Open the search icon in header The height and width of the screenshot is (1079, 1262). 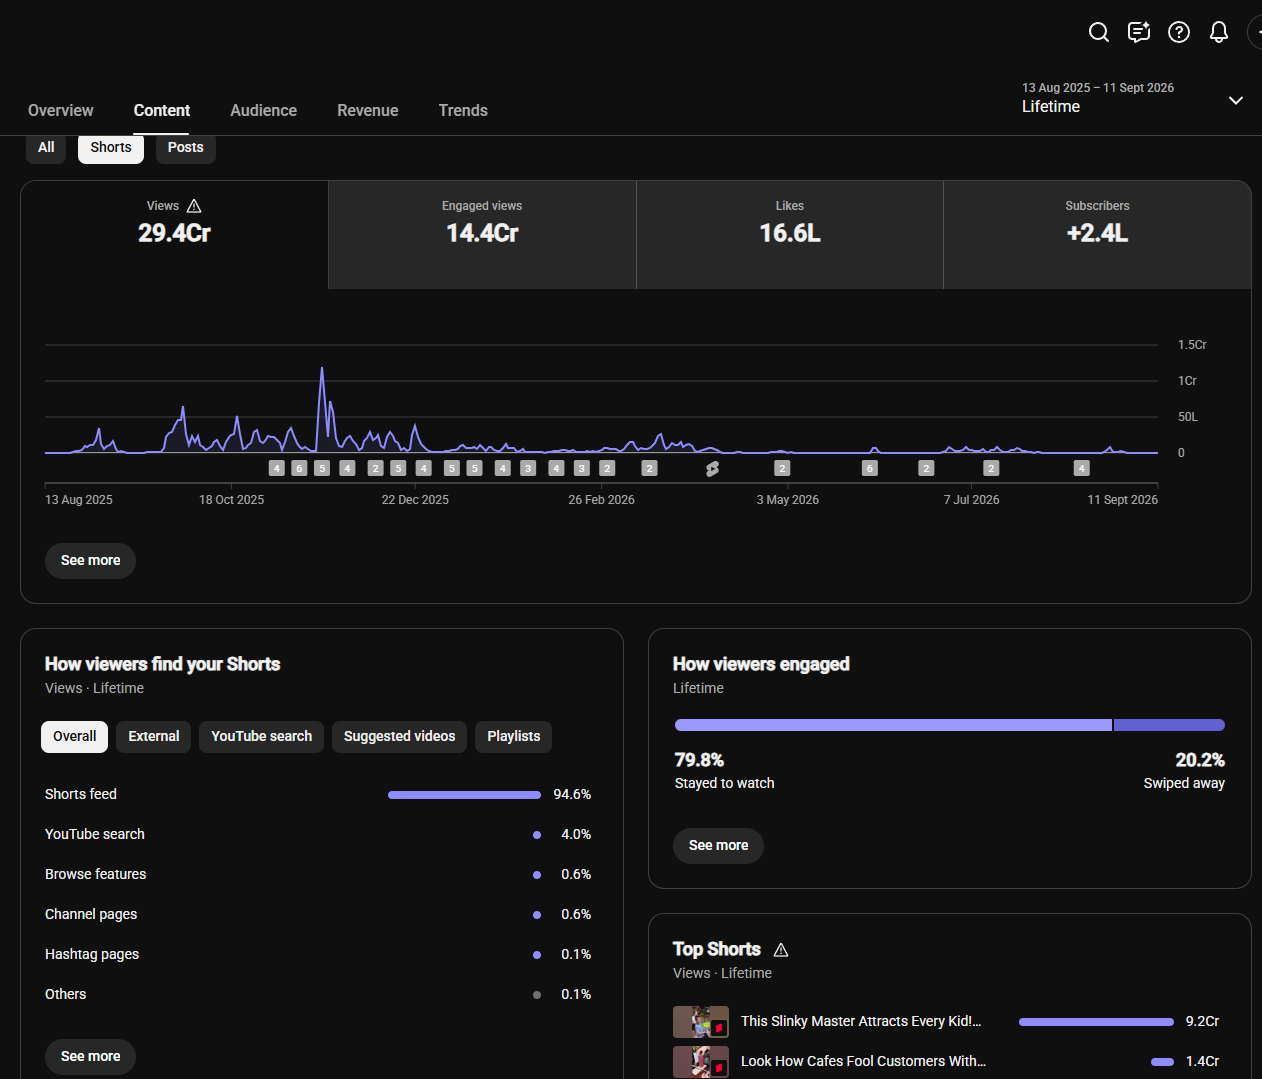pos(1098,32)
